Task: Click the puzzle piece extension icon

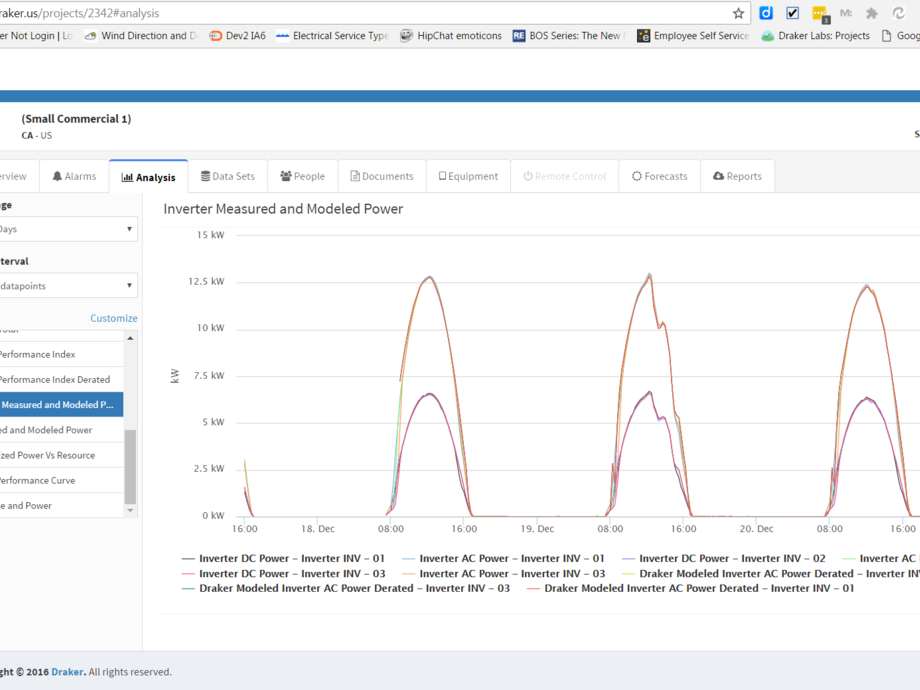Action: pos(872,13)
